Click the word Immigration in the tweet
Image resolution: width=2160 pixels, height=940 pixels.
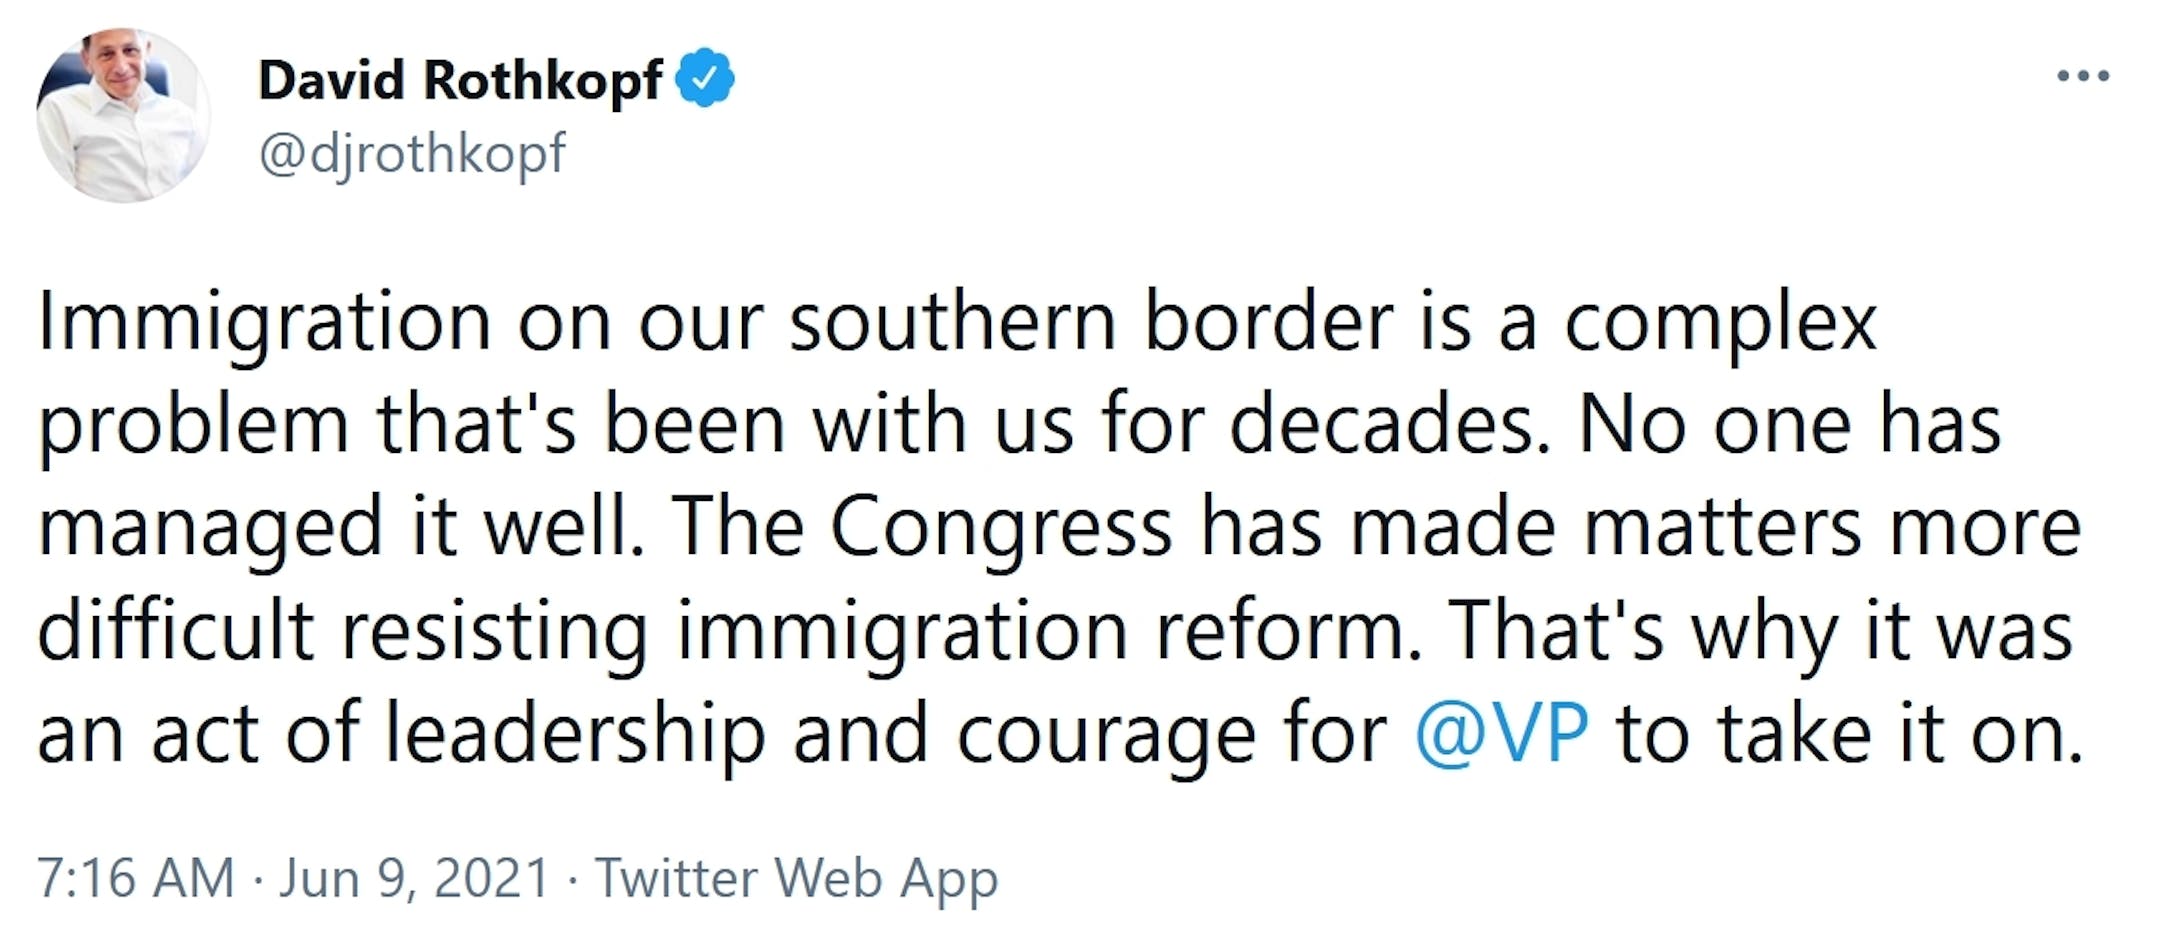click(264, 324)
